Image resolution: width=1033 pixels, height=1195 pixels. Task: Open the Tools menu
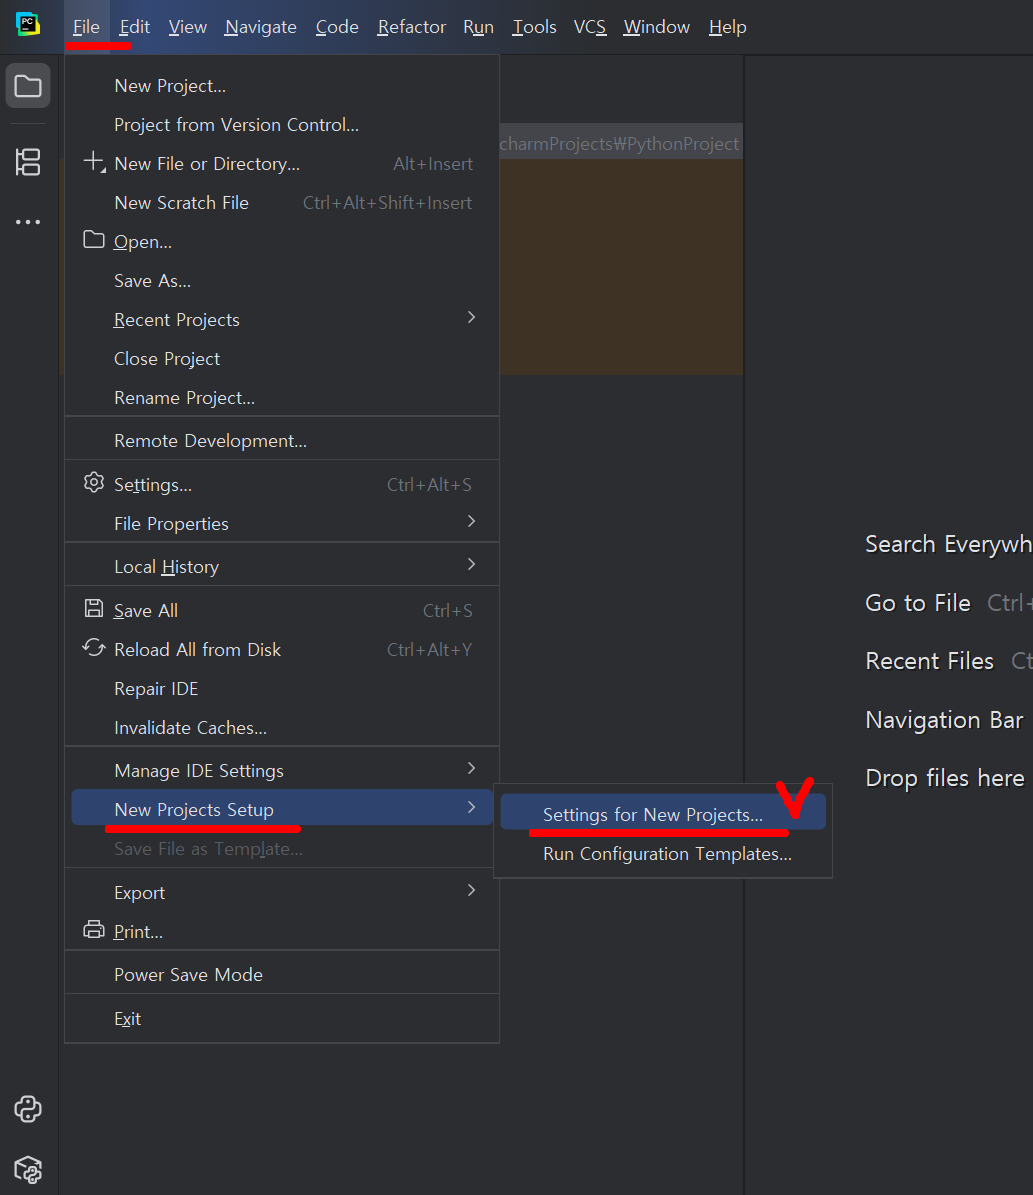(534, 27)
